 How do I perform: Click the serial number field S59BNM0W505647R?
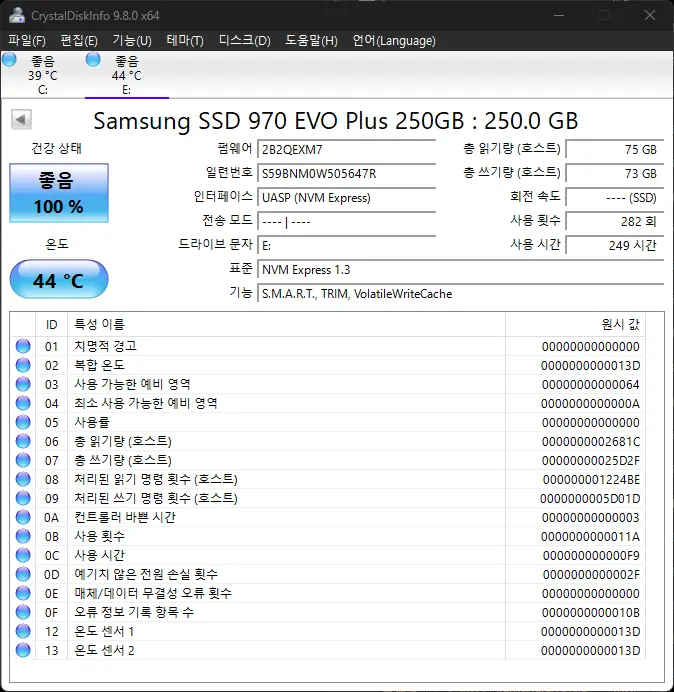coord(346,173)
